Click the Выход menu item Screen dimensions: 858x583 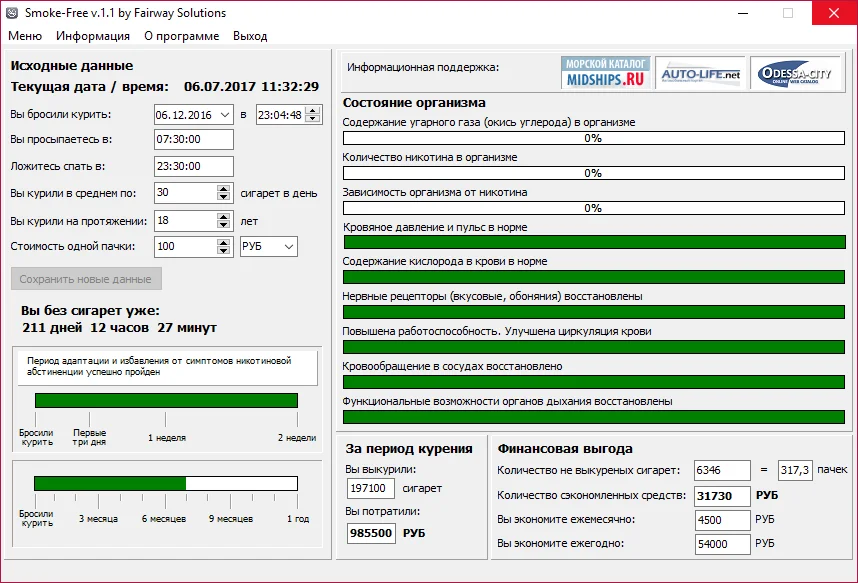point(250,36)
